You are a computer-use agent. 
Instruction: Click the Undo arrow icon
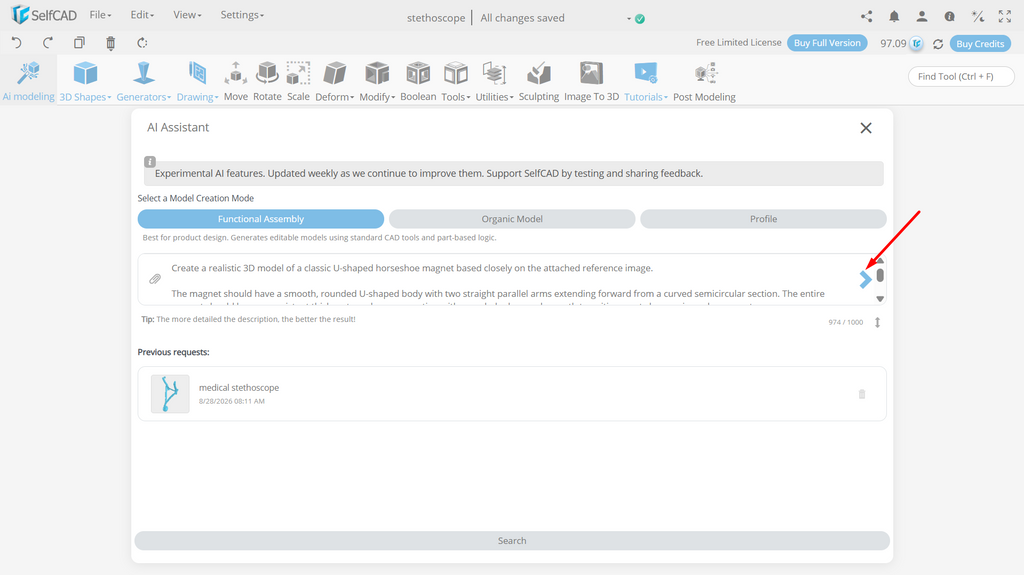click(17, 43)
